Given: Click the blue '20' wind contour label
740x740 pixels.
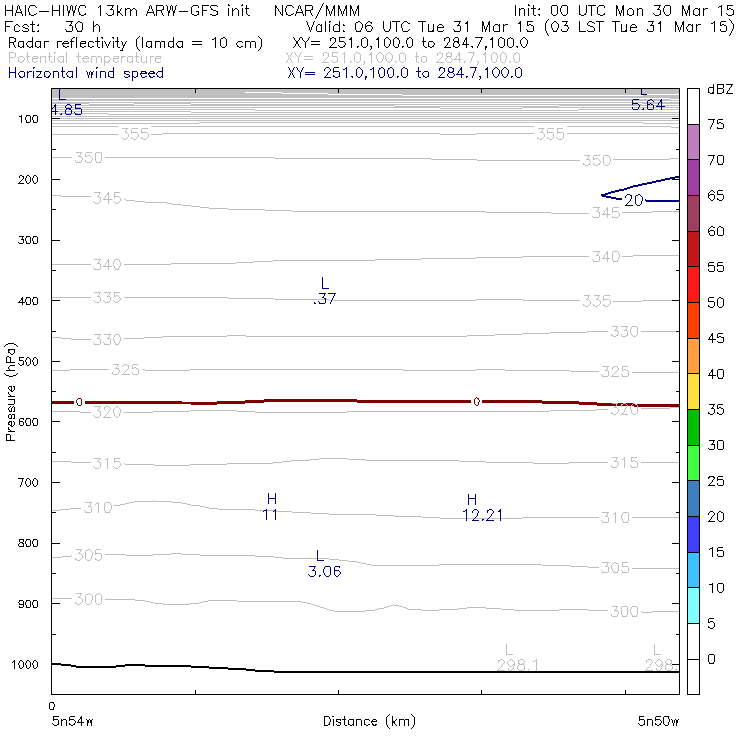Looking at the screenshot, I should 634,201.
